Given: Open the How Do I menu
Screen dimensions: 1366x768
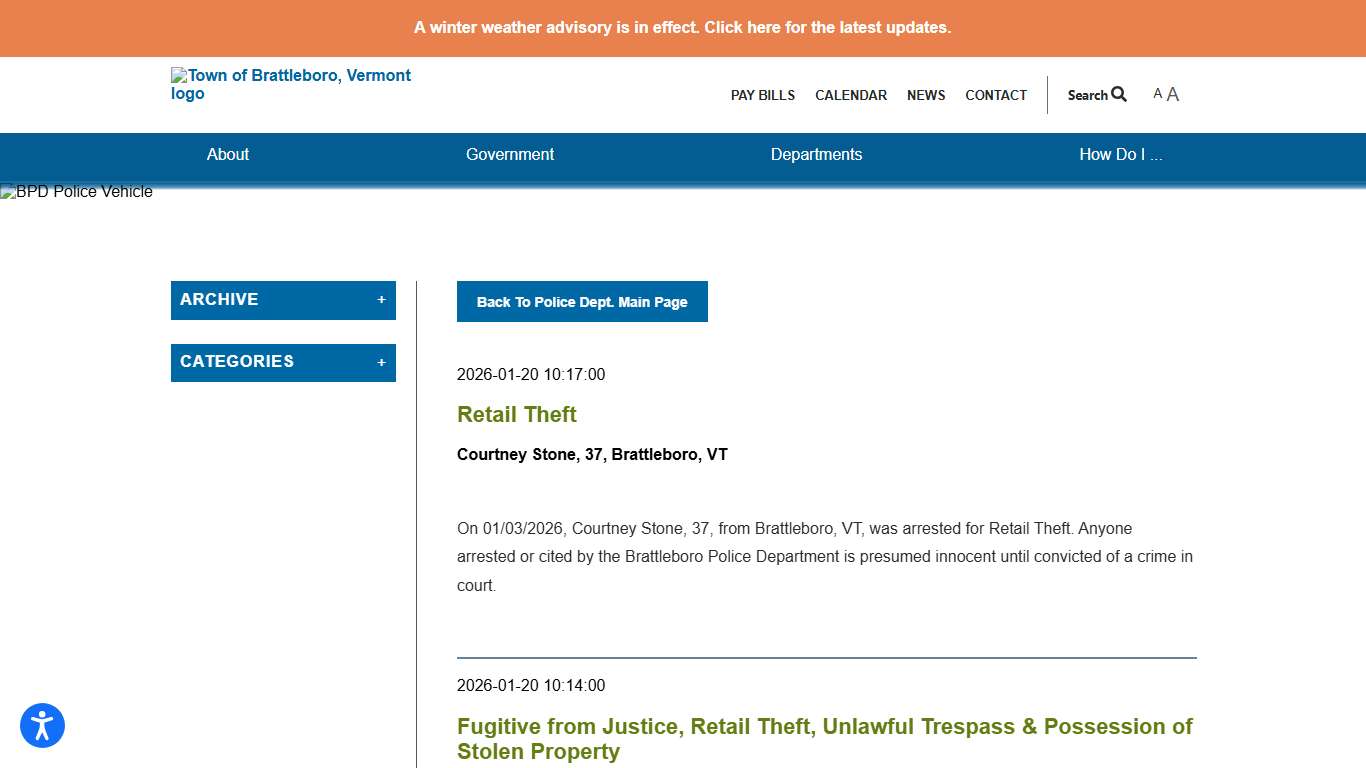Looking at the screenshot, I should [x=1120, y=154].
